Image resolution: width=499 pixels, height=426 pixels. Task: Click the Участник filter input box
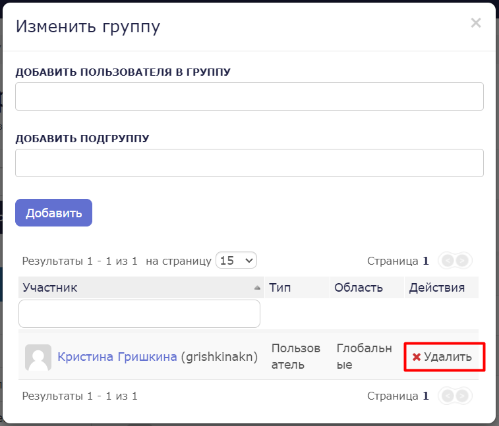139,313
